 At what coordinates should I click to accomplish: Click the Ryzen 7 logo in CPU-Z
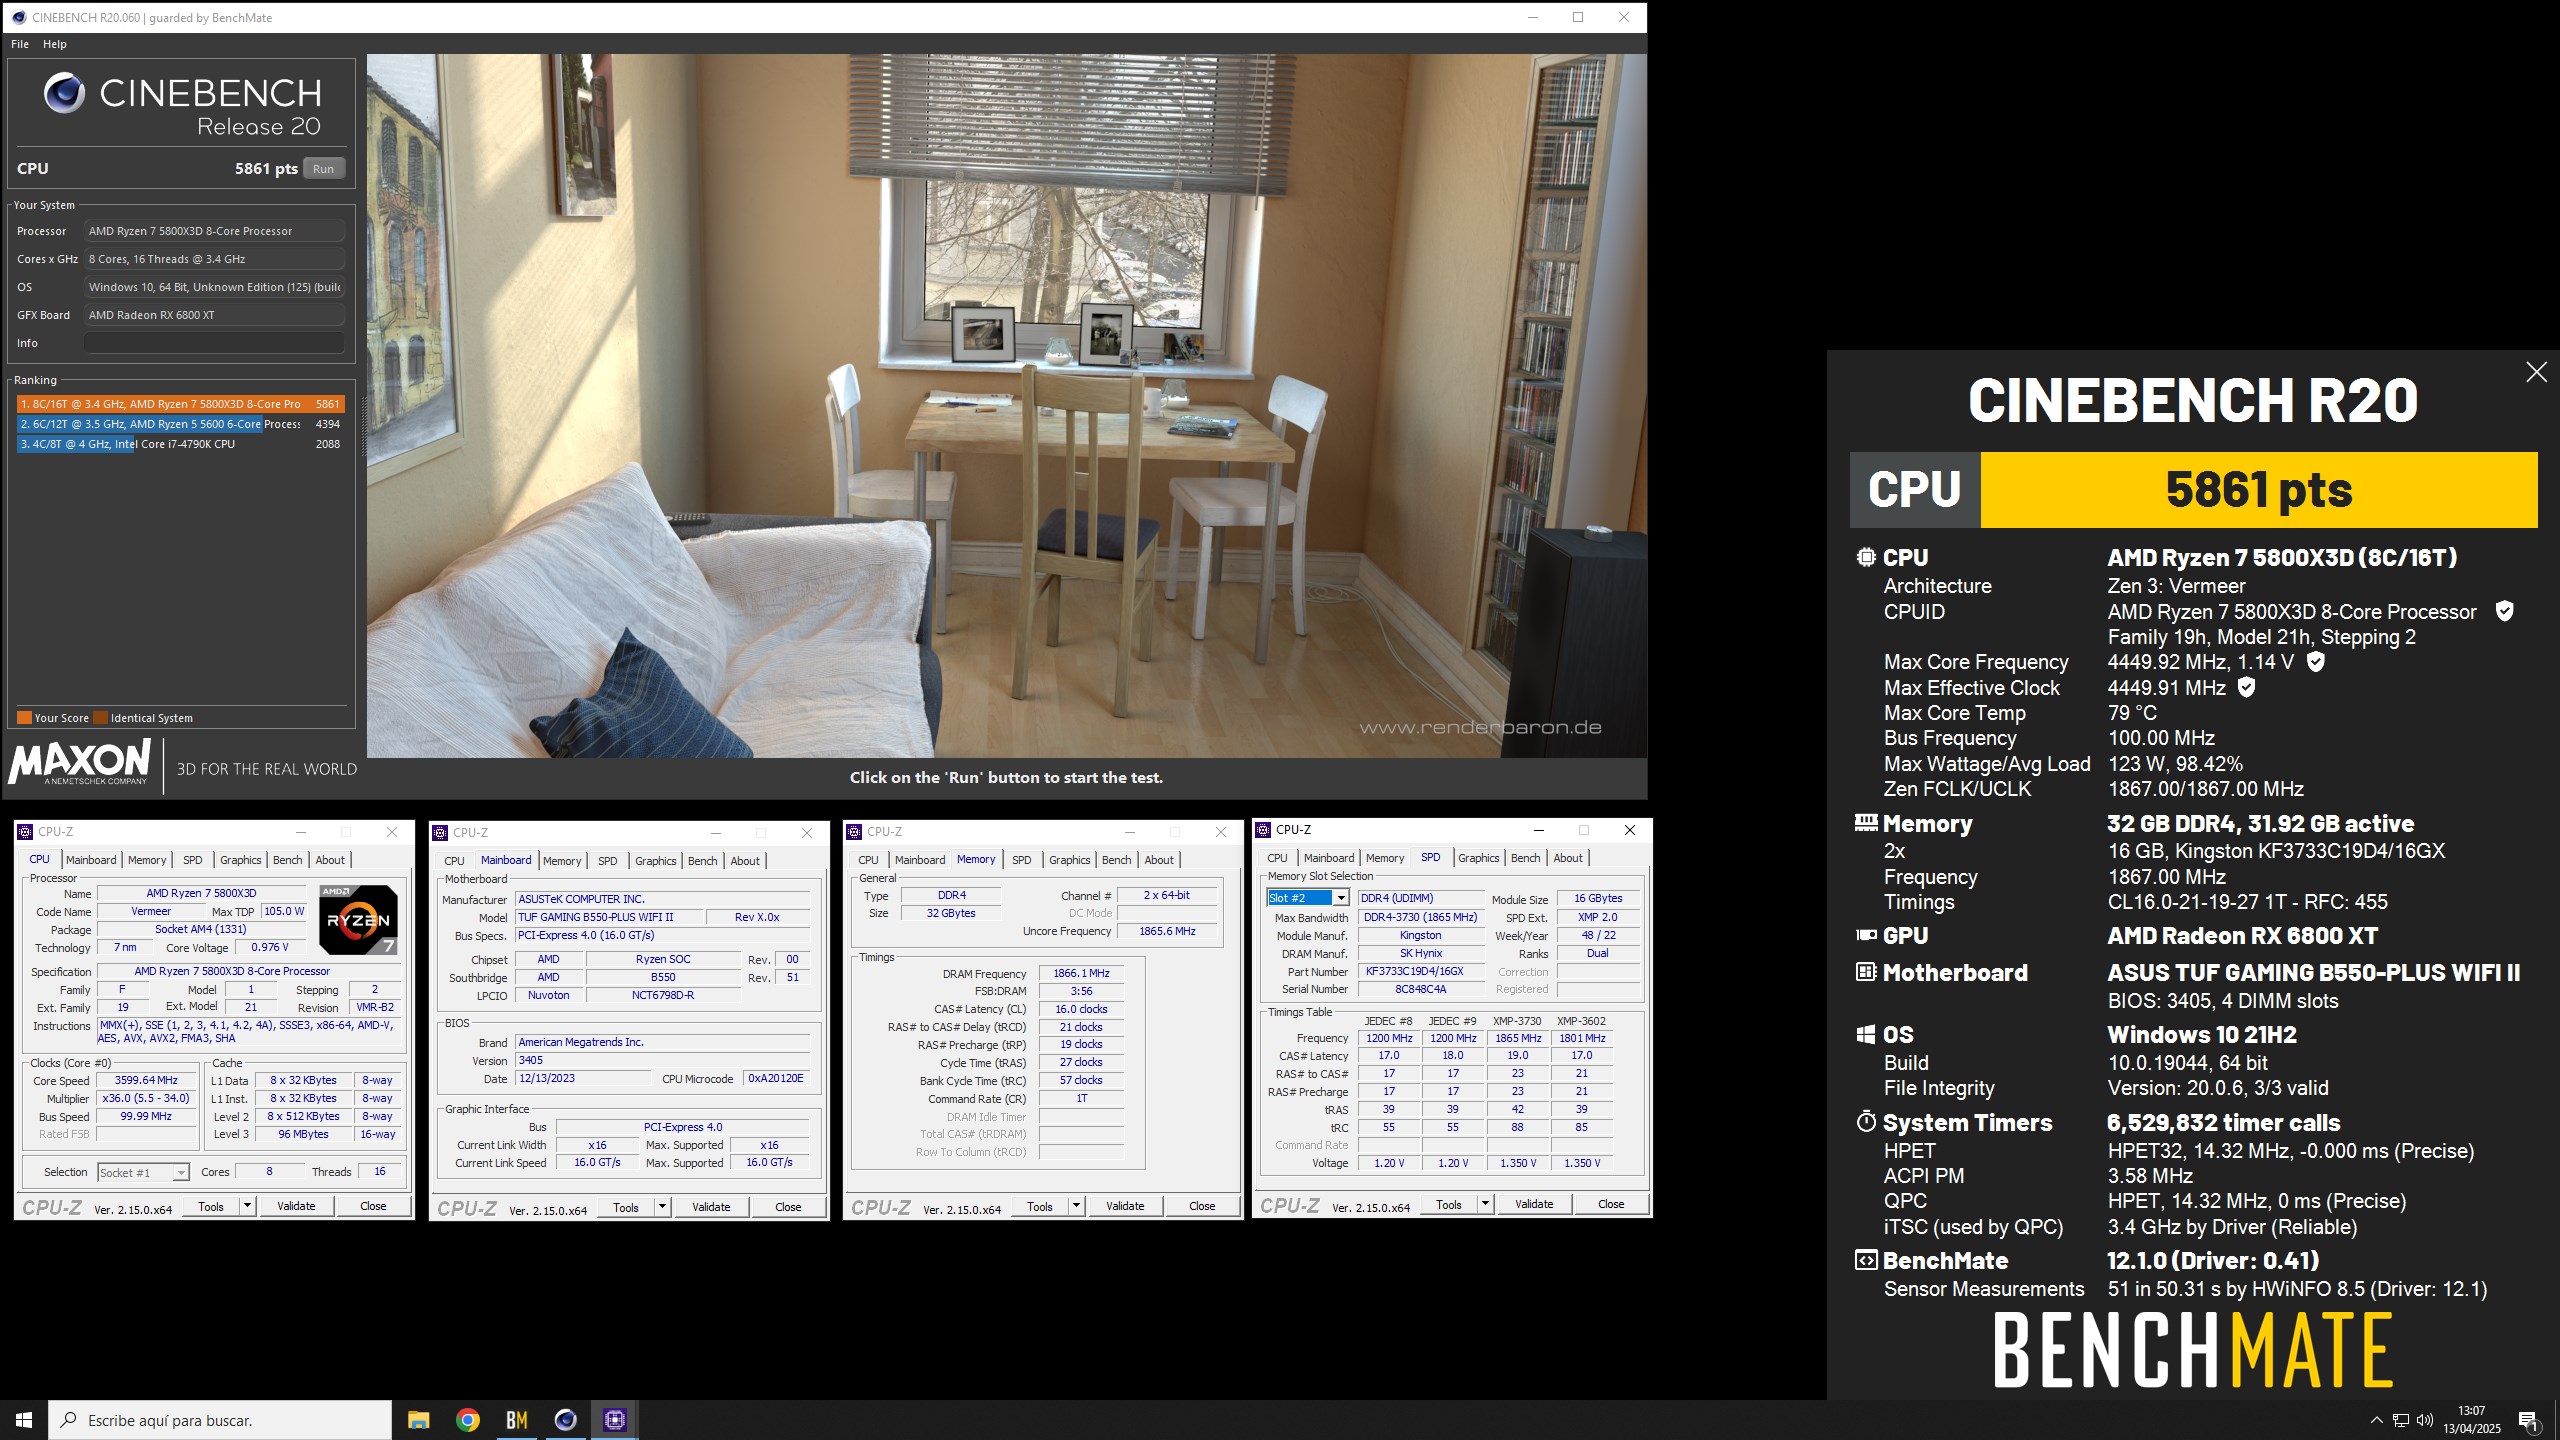pyautogui.click(x=358, y=919)
